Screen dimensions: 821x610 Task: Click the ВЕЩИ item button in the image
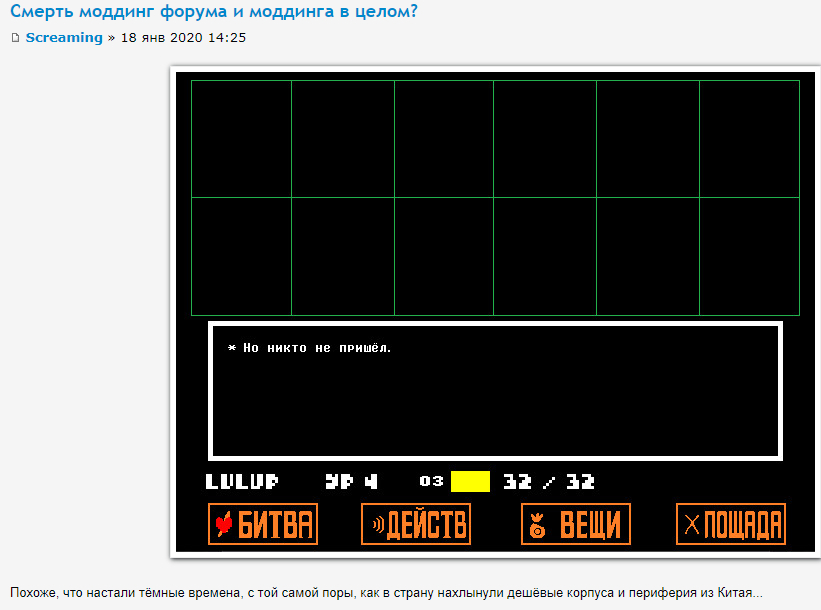pyautogui.click(x=576, y=524)
